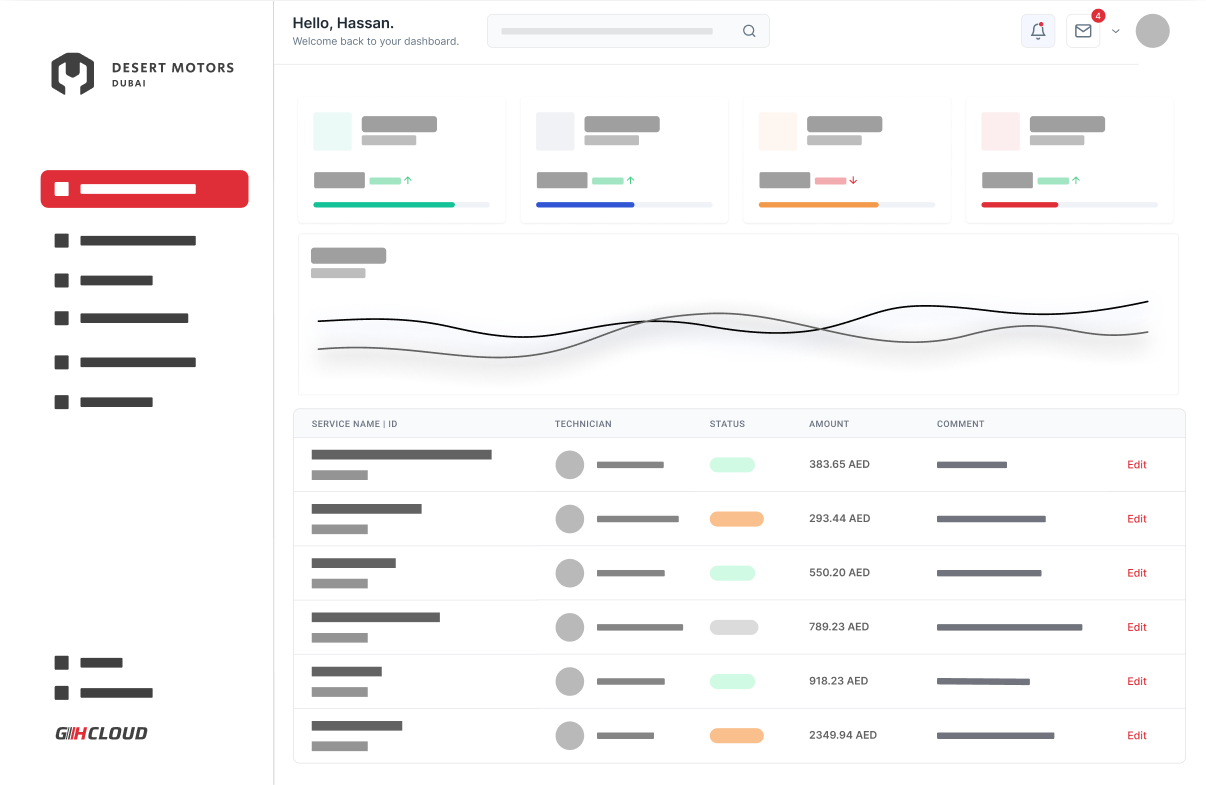Click the technician avatar in the 383.65 AED row
The width and height of the screenshot is (1206, 785).
click(x=570, y=465)
